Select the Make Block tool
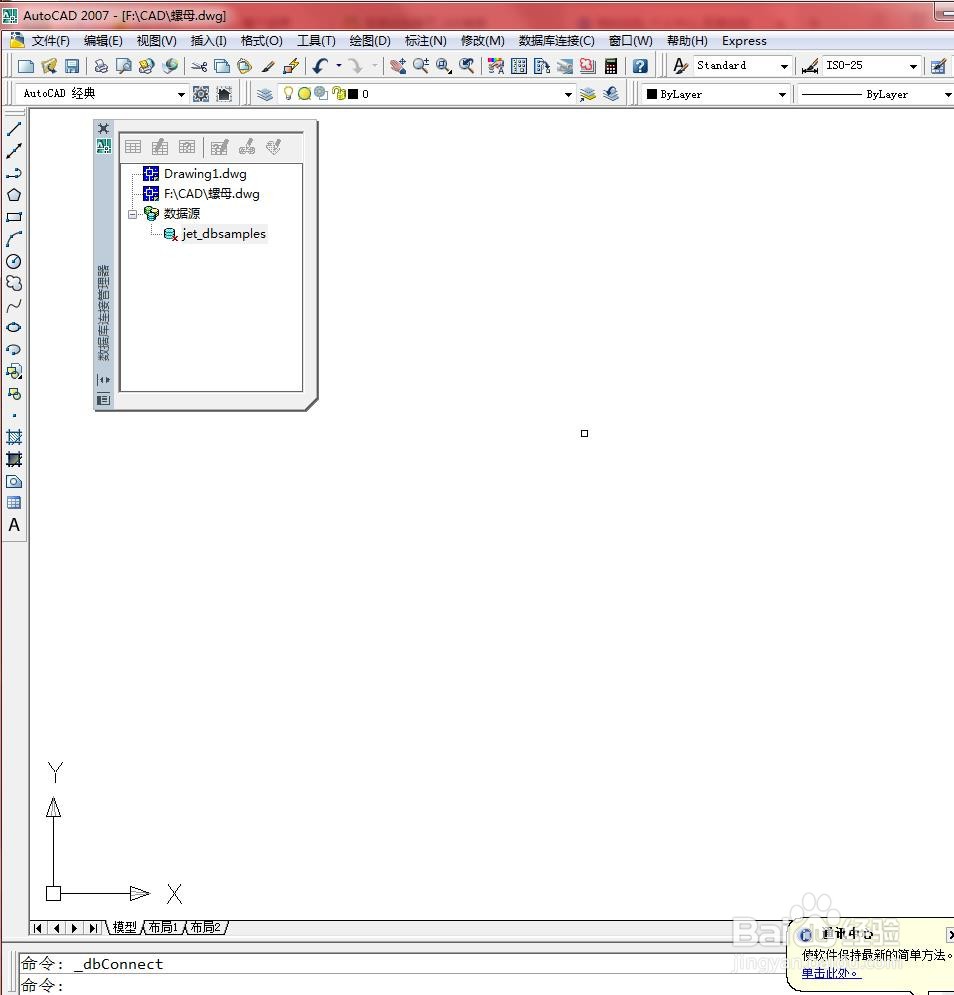954x995 pixels. pyautogui.click(x=14, y=393)
